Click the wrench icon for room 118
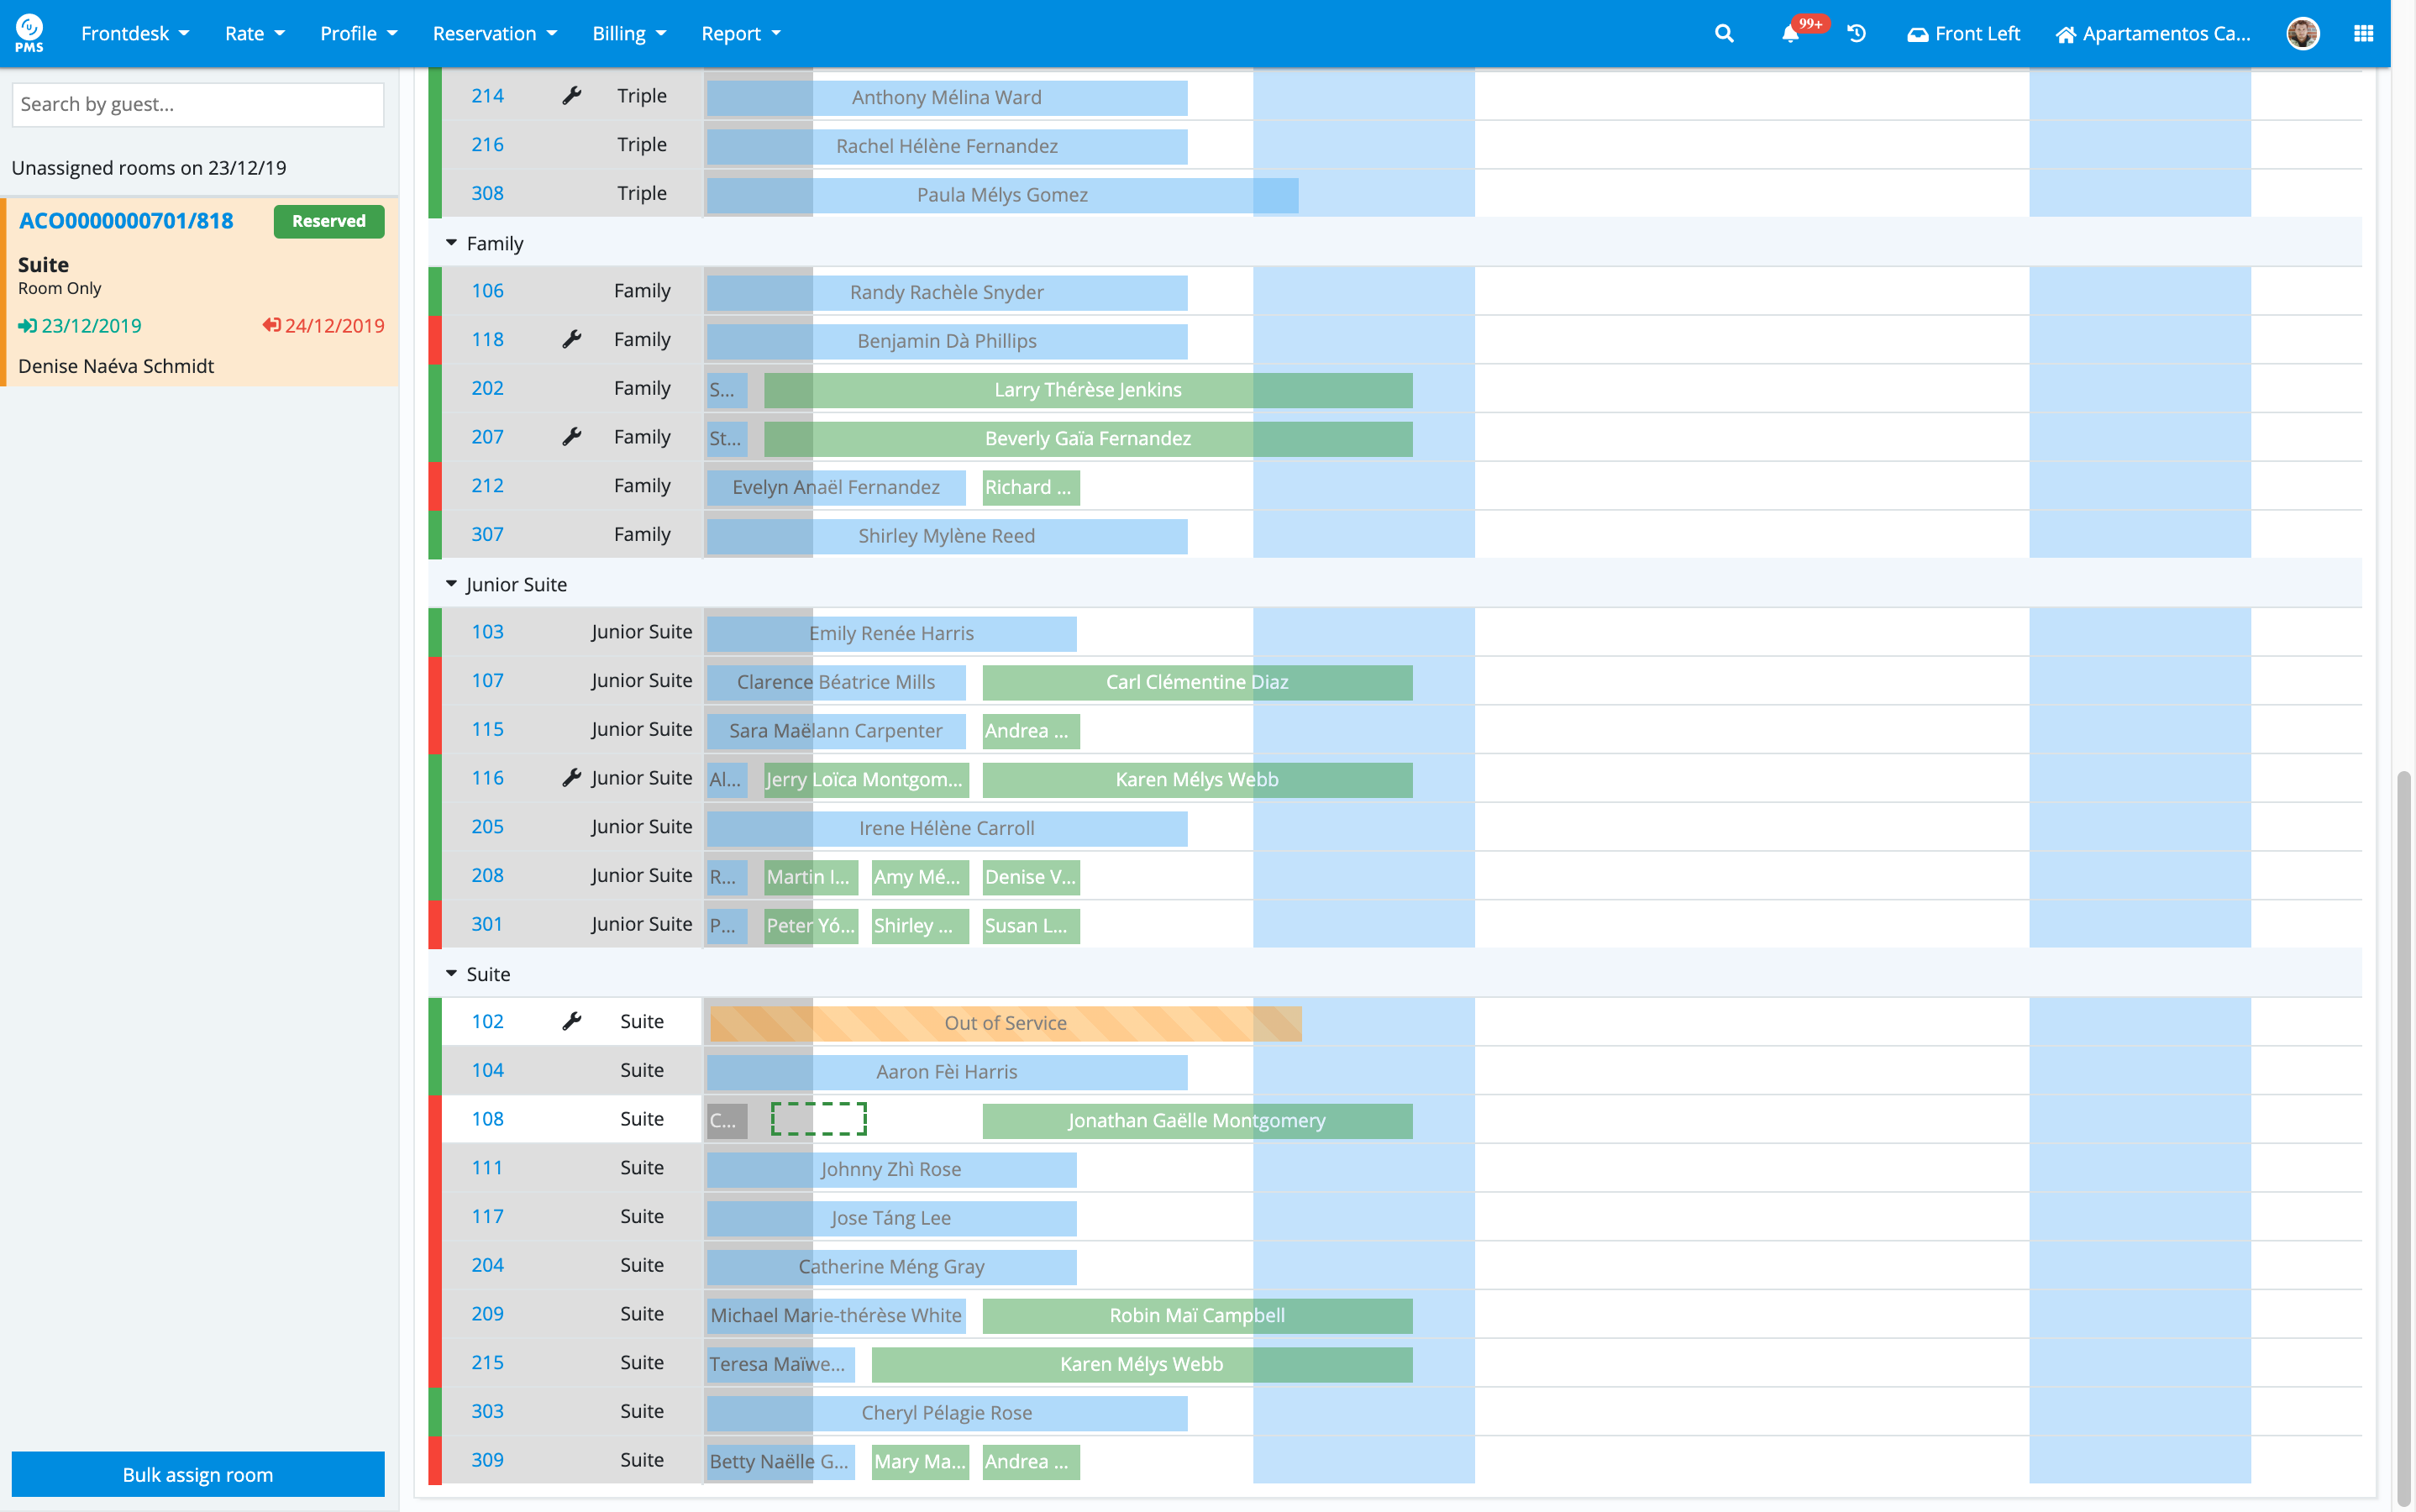 [571, 340]
